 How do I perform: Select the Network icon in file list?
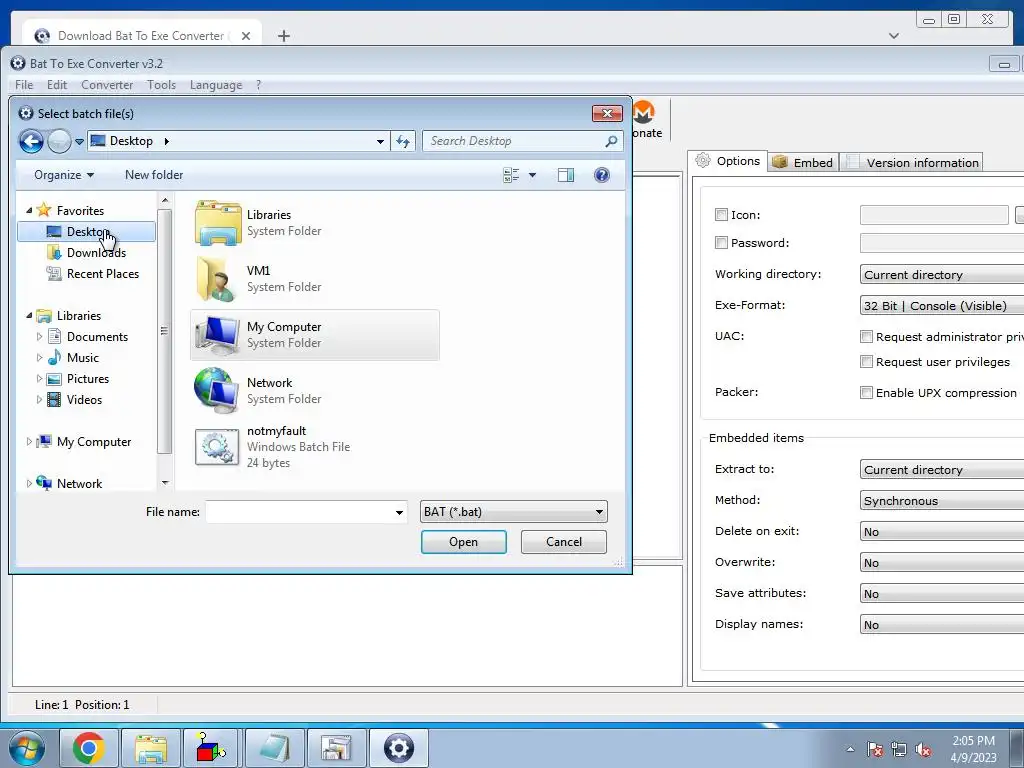(x=216, y=391)
